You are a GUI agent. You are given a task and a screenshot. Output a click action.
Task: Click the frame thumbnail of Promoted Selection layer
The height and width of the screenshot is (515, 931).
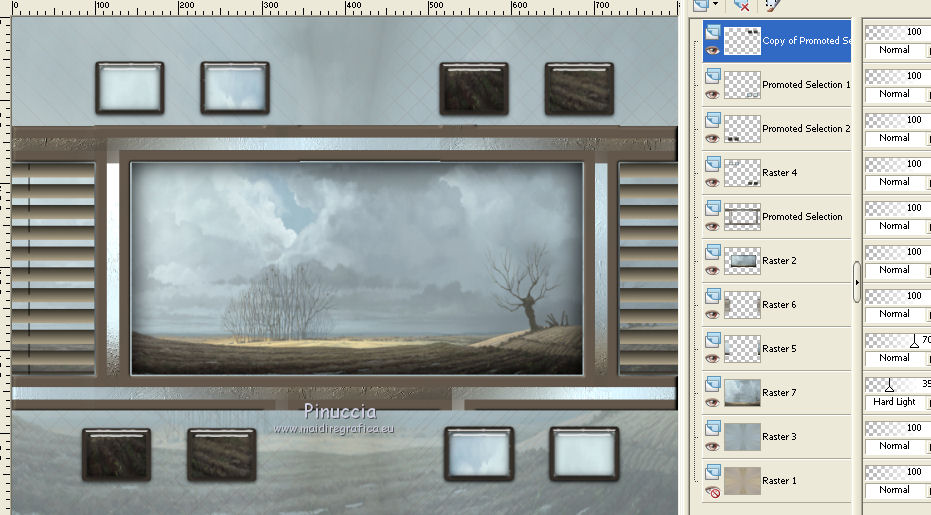[742, 217]
